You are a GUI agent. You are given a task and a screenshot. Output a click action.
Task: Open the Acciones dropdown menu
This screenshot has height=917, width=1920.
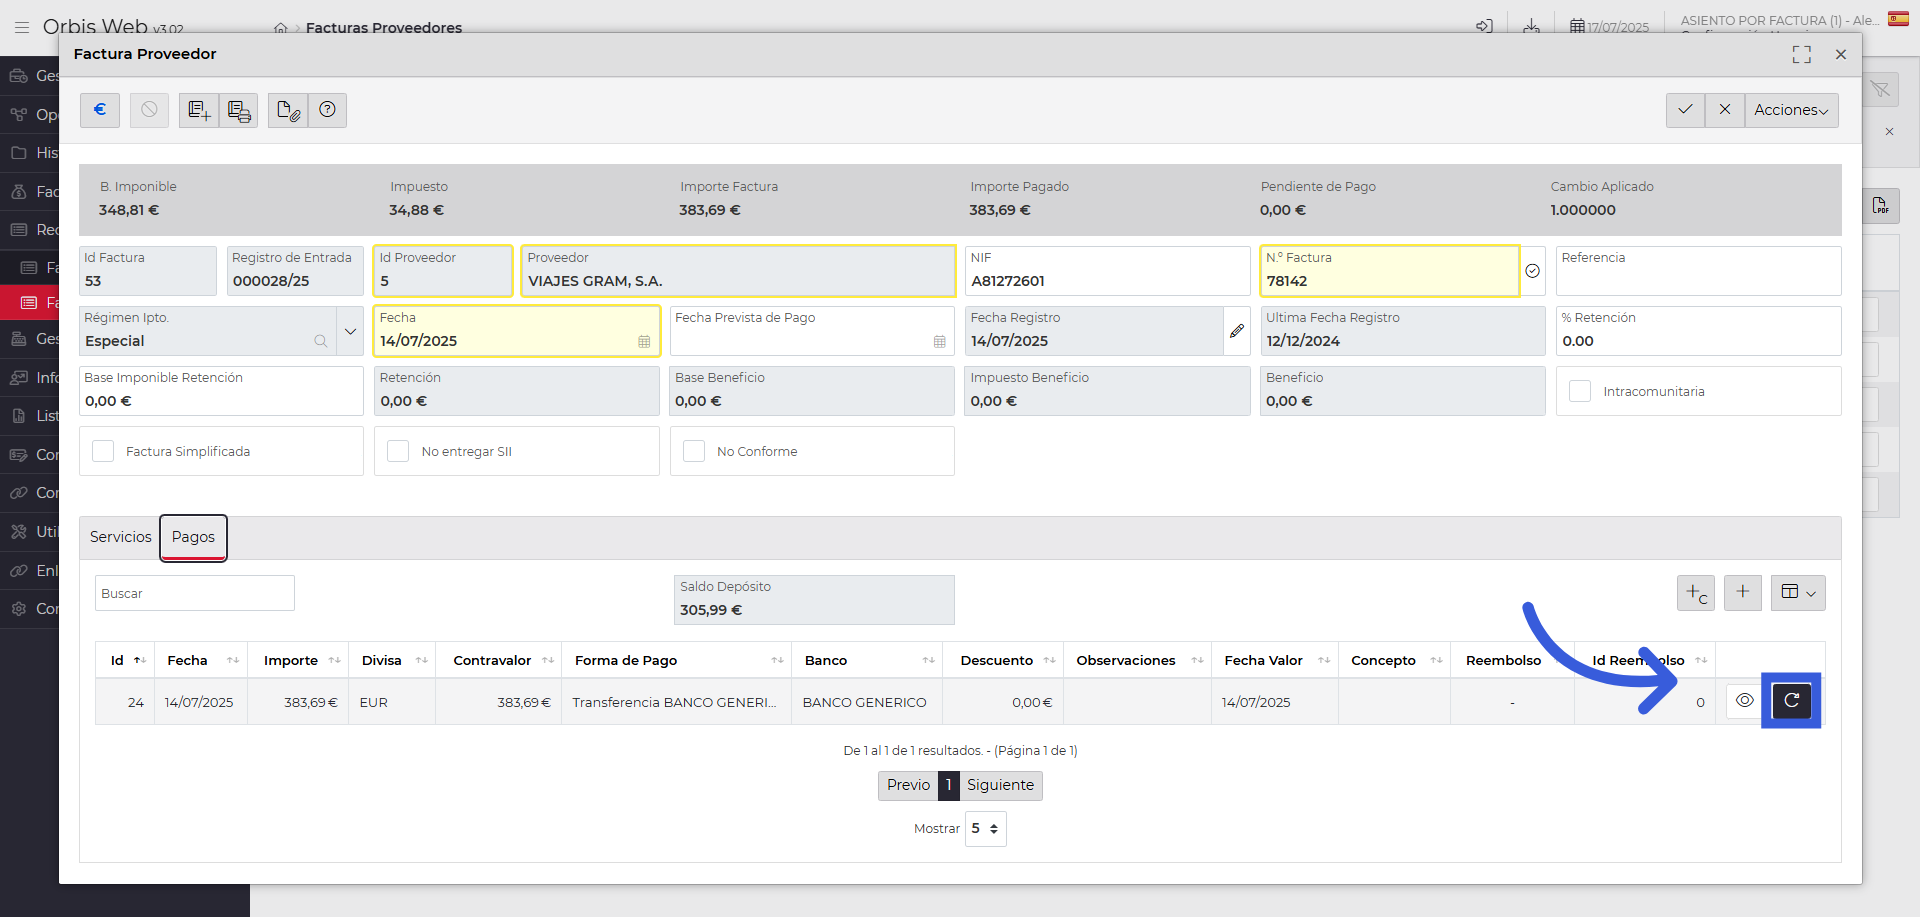[1791, 110]
